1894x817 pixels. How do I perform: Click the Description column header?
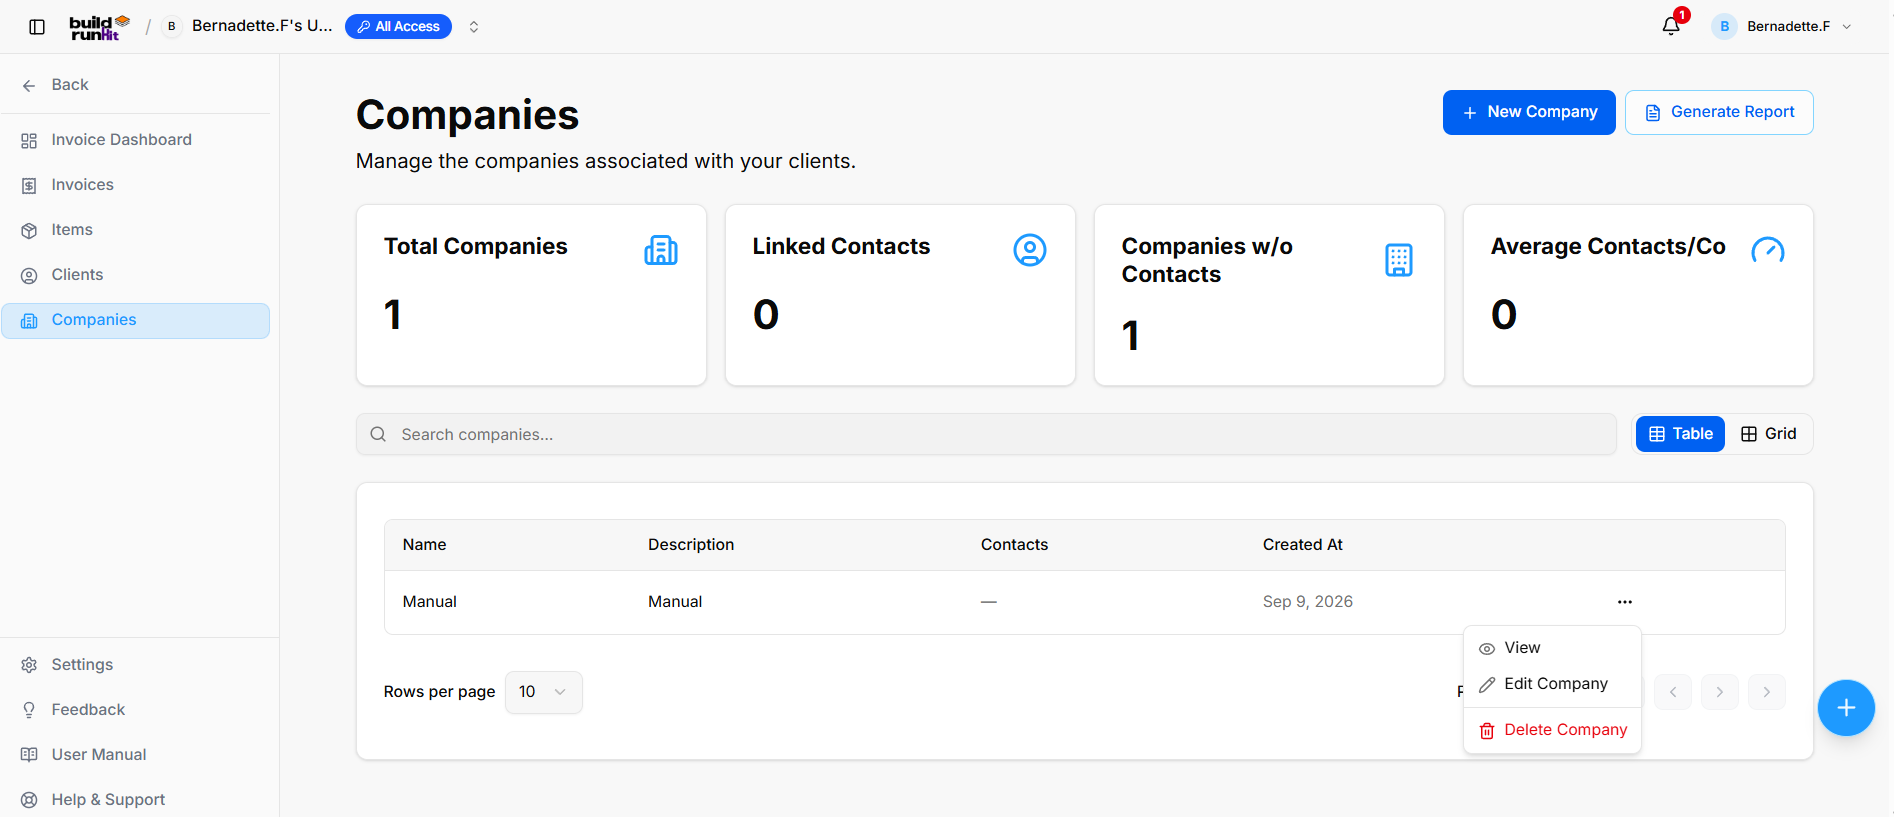click(691, 545)
